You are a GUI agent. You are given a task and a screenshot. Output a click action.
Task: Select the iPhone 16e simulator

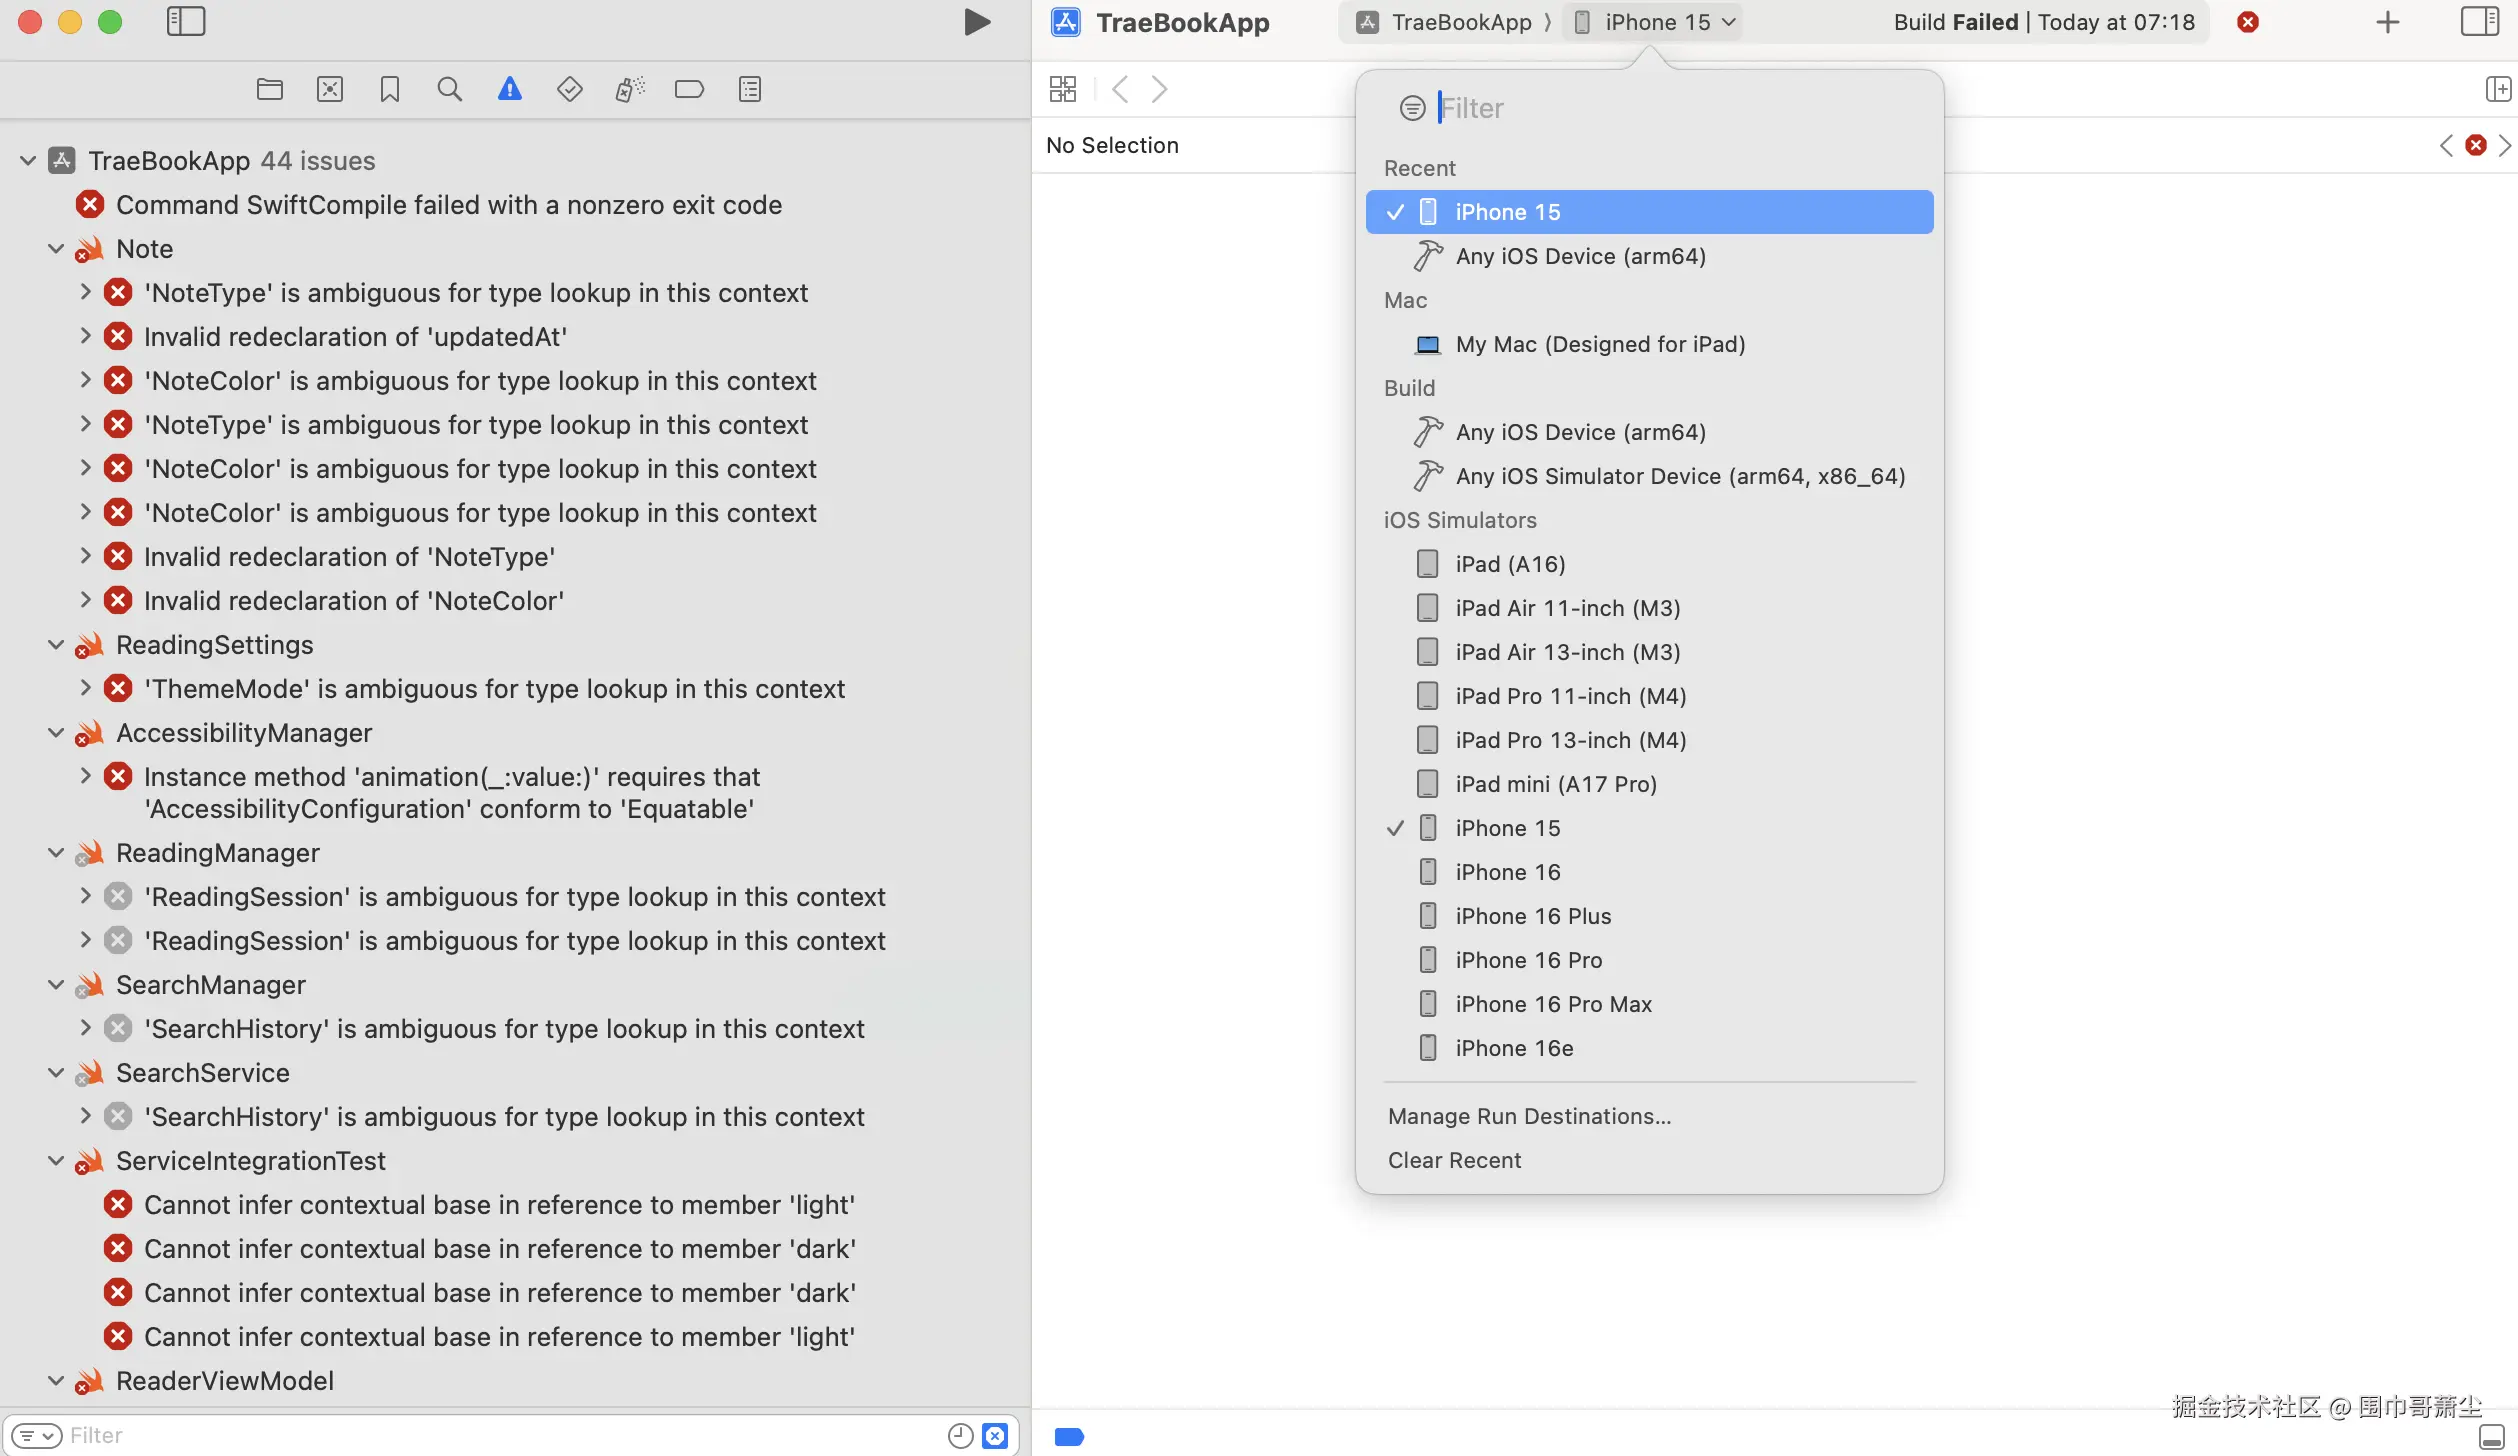pos(1649,1048)
